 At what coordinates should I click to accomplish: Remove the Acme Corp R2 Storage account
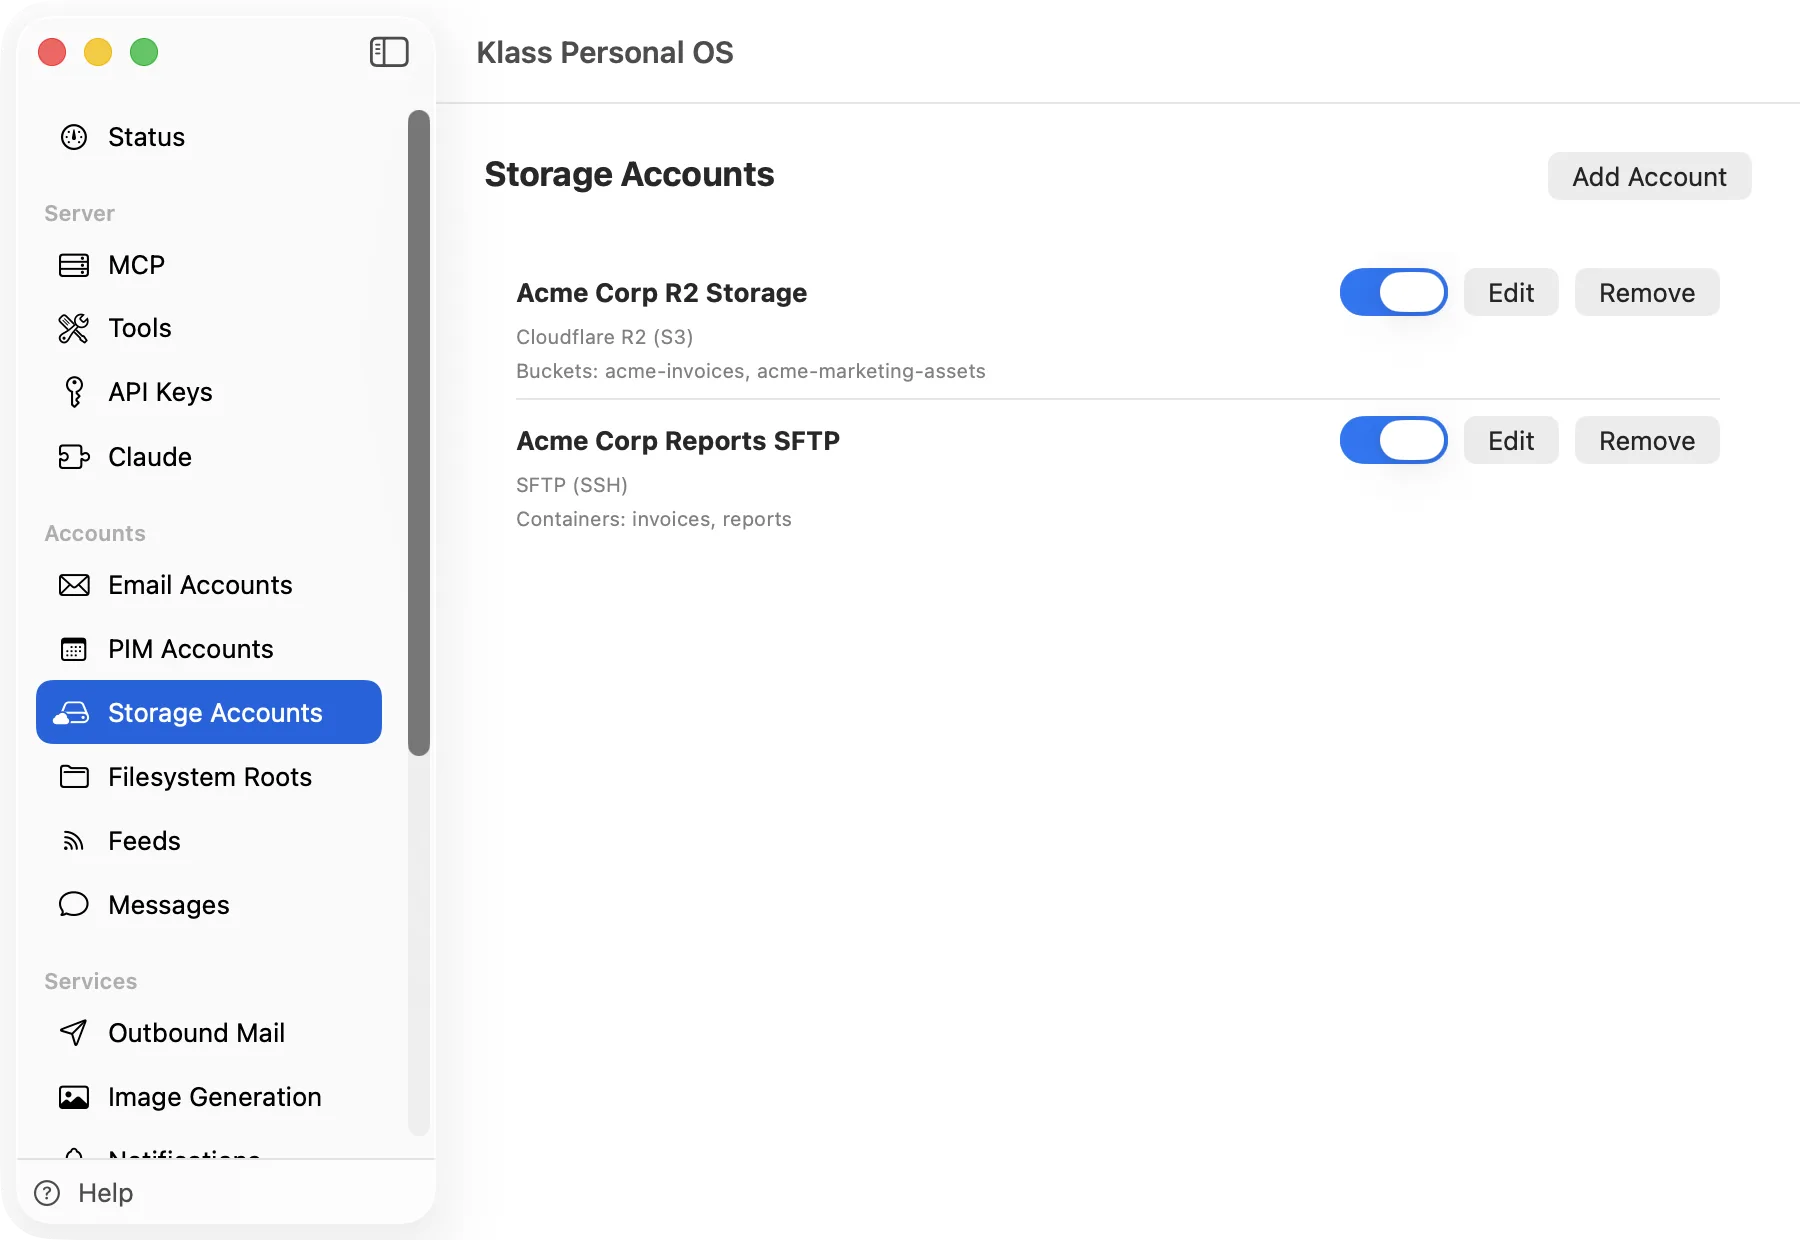click(1647, 292)
